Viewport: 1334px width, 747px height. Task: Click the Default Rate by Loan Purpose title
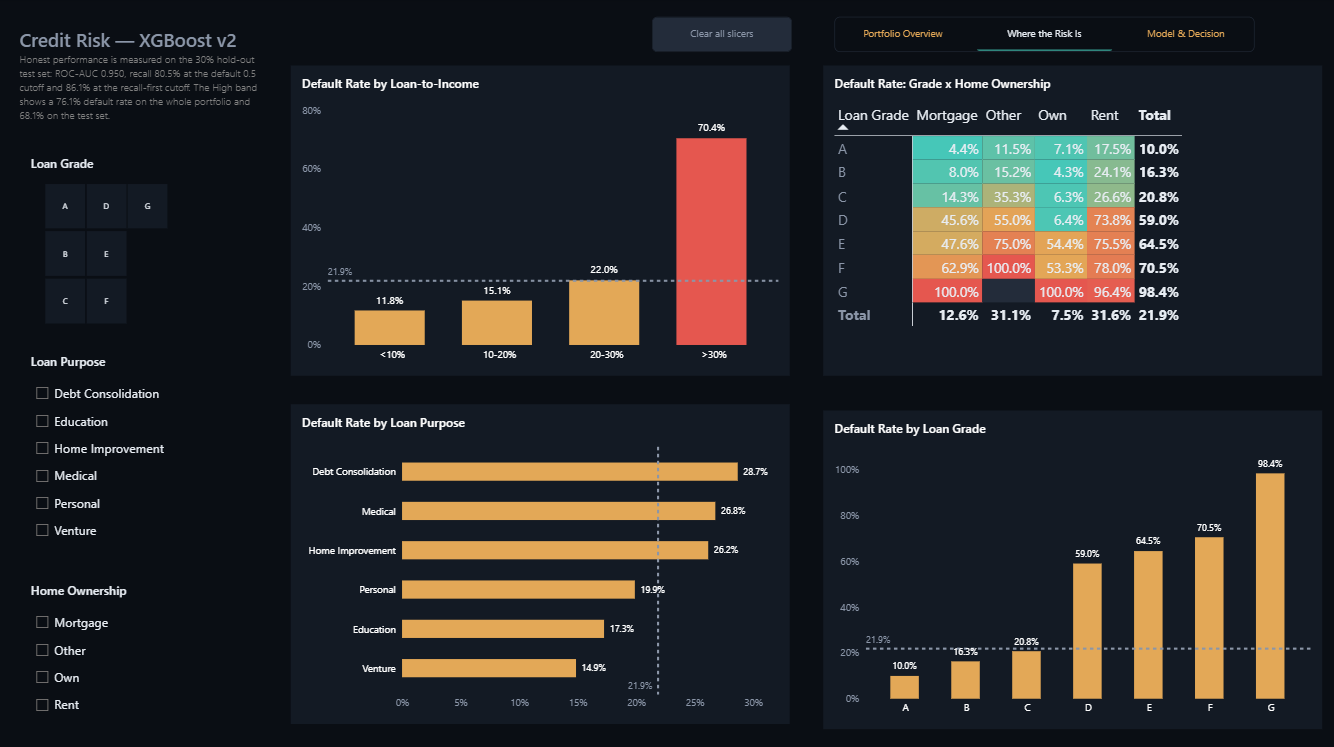pyautogui.click(x=384, y=423)
